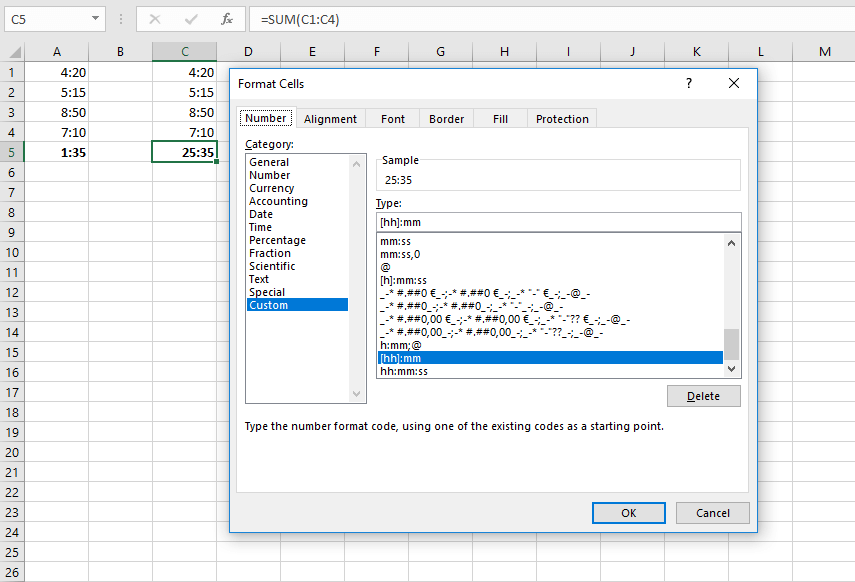Click the Delete button

pyautogui.click(x=703, y=397)
